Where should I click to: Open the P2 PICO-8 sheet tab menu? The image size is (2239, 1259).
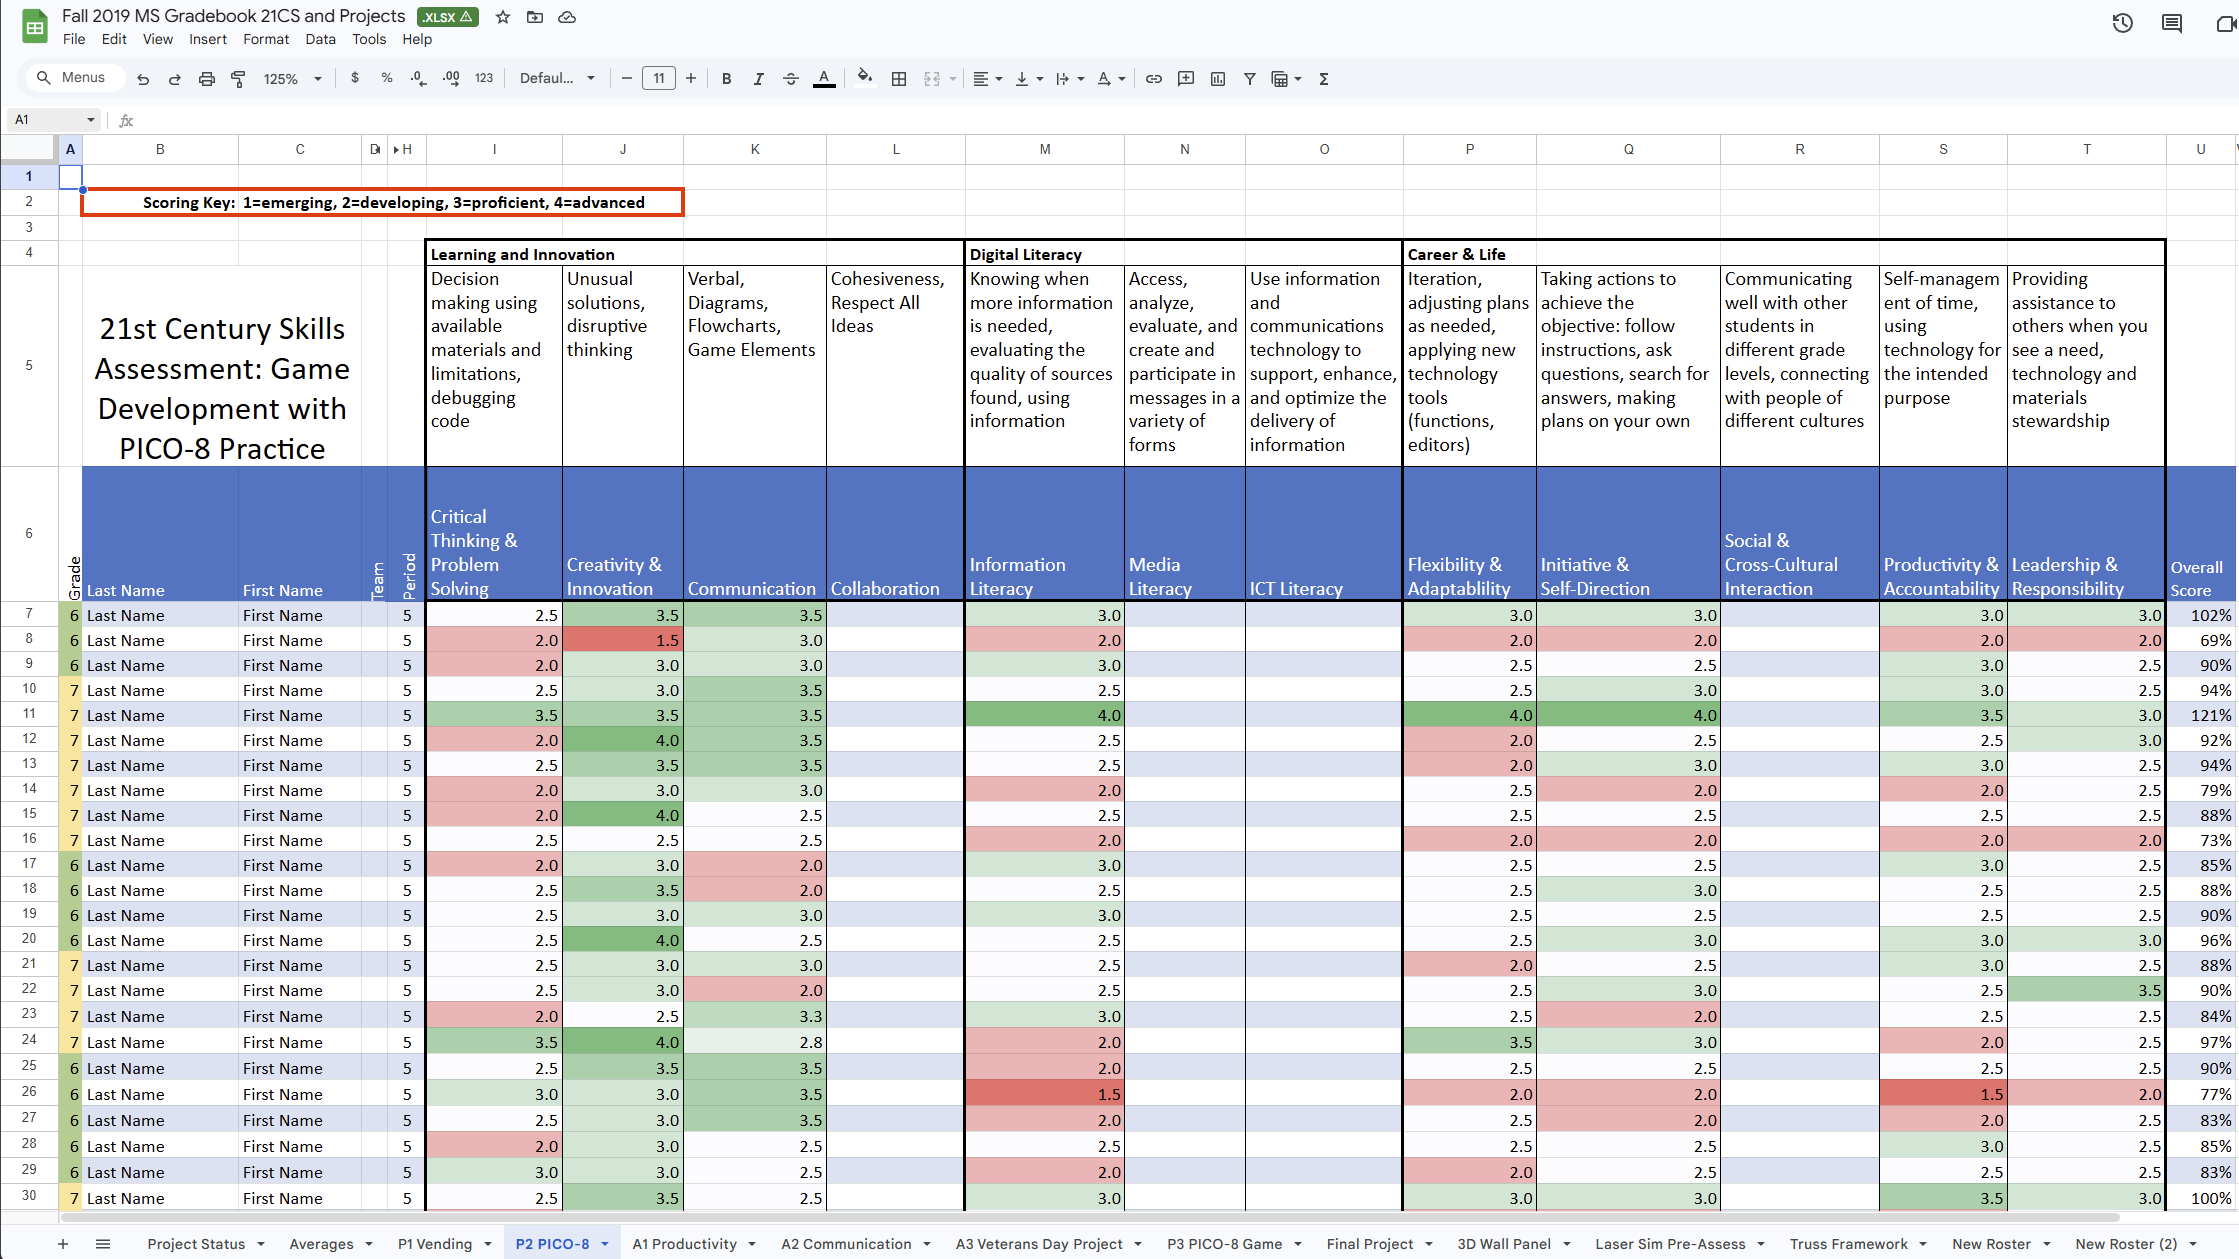(605, 1243)
